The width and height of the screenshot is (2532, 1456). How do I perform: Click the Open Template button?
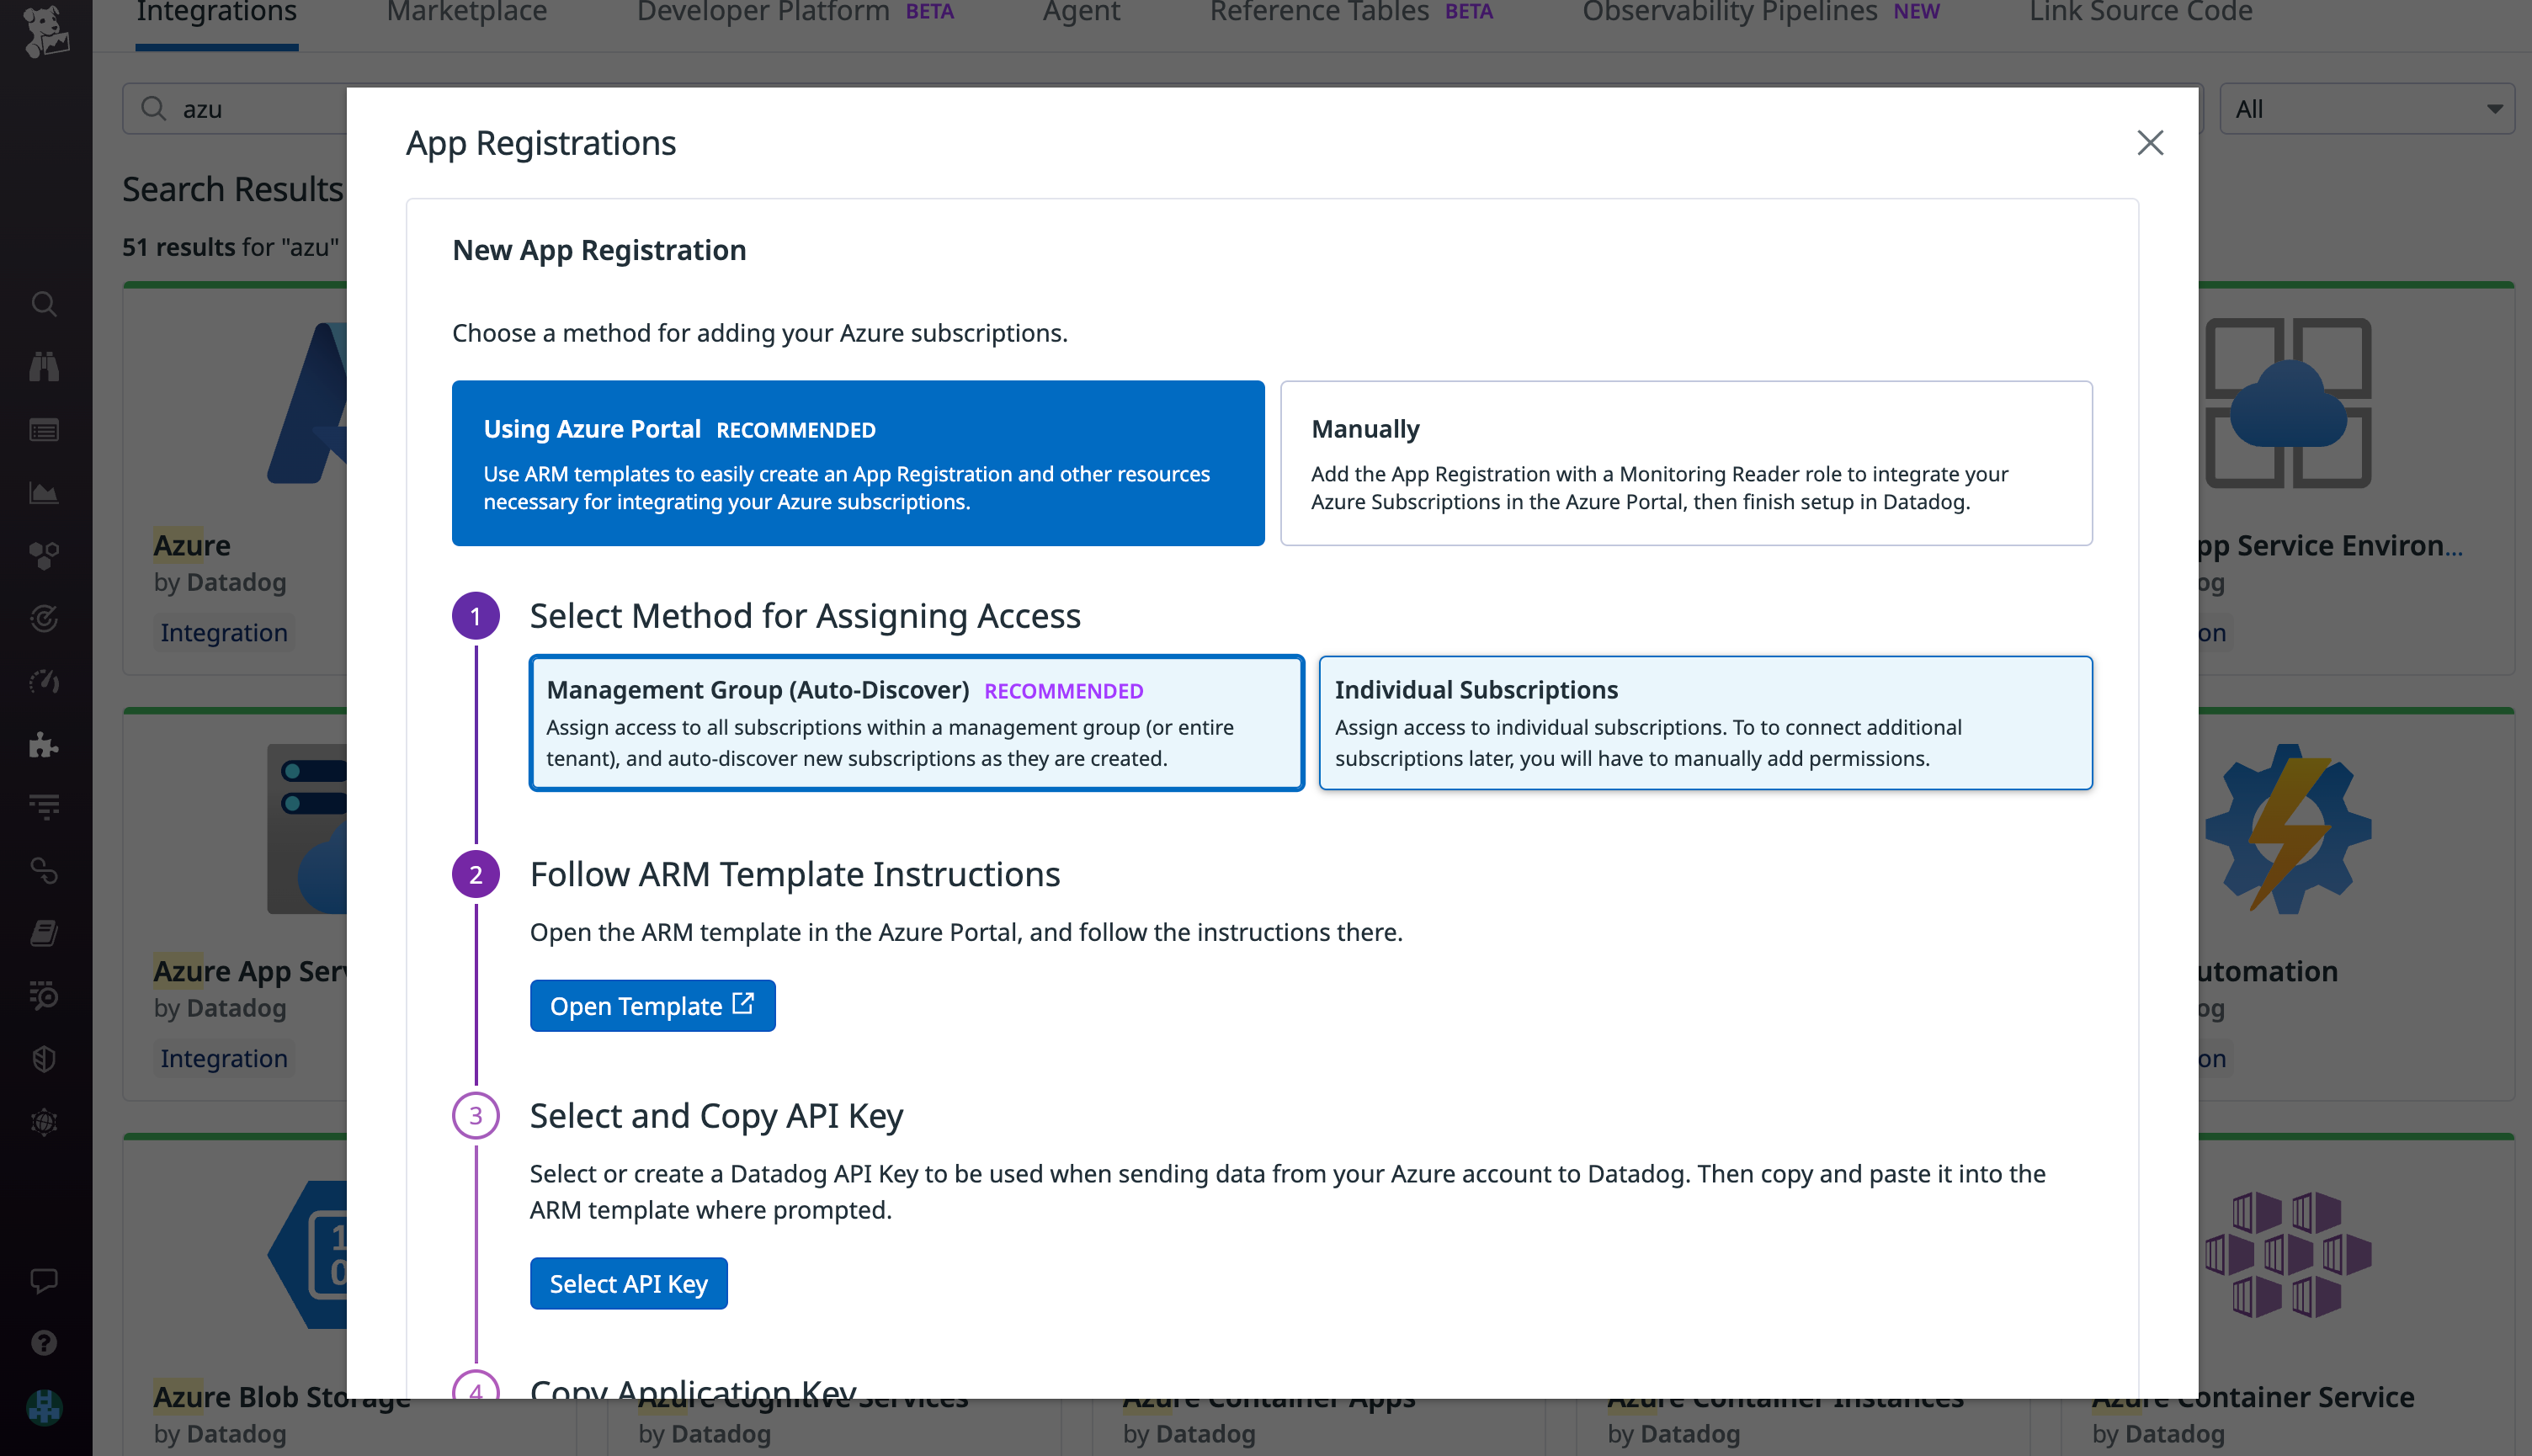click(652, 1005)
